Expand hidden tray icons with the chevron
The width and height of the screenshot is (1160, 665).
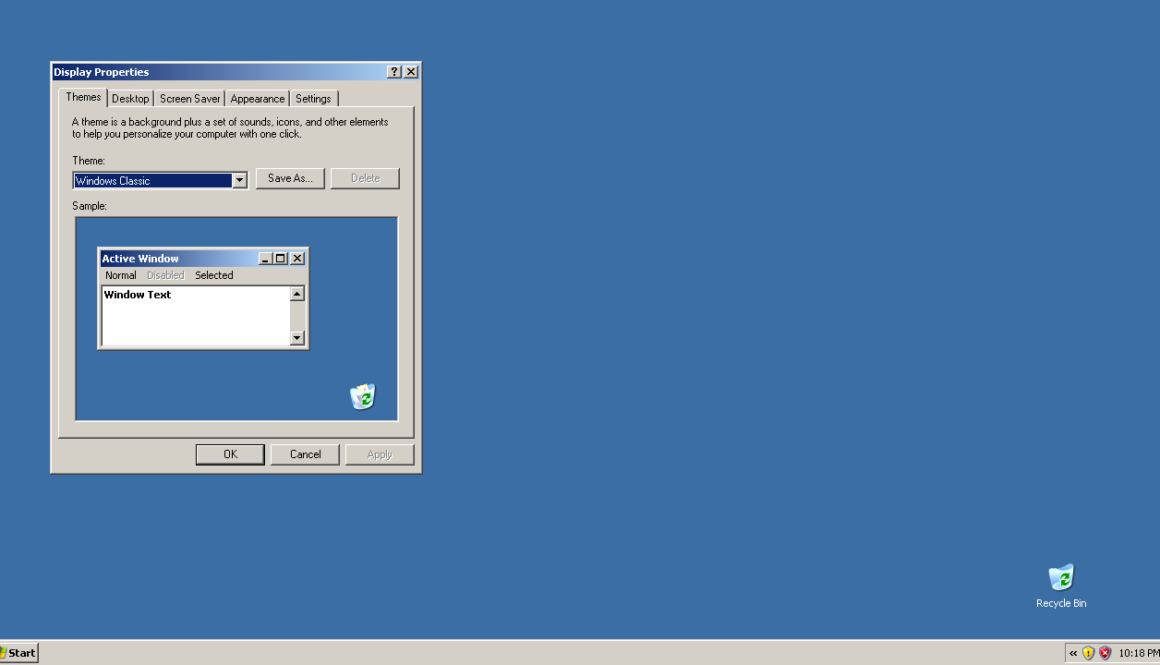(x=1073, y=652)
